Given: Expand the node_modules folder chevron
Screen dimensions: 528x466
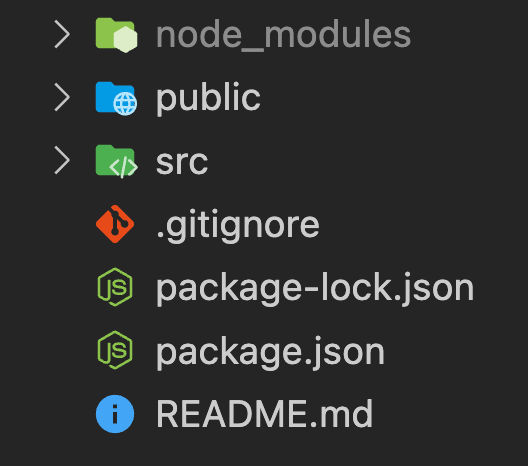Looking at the screenshot, I should (62, 34).
